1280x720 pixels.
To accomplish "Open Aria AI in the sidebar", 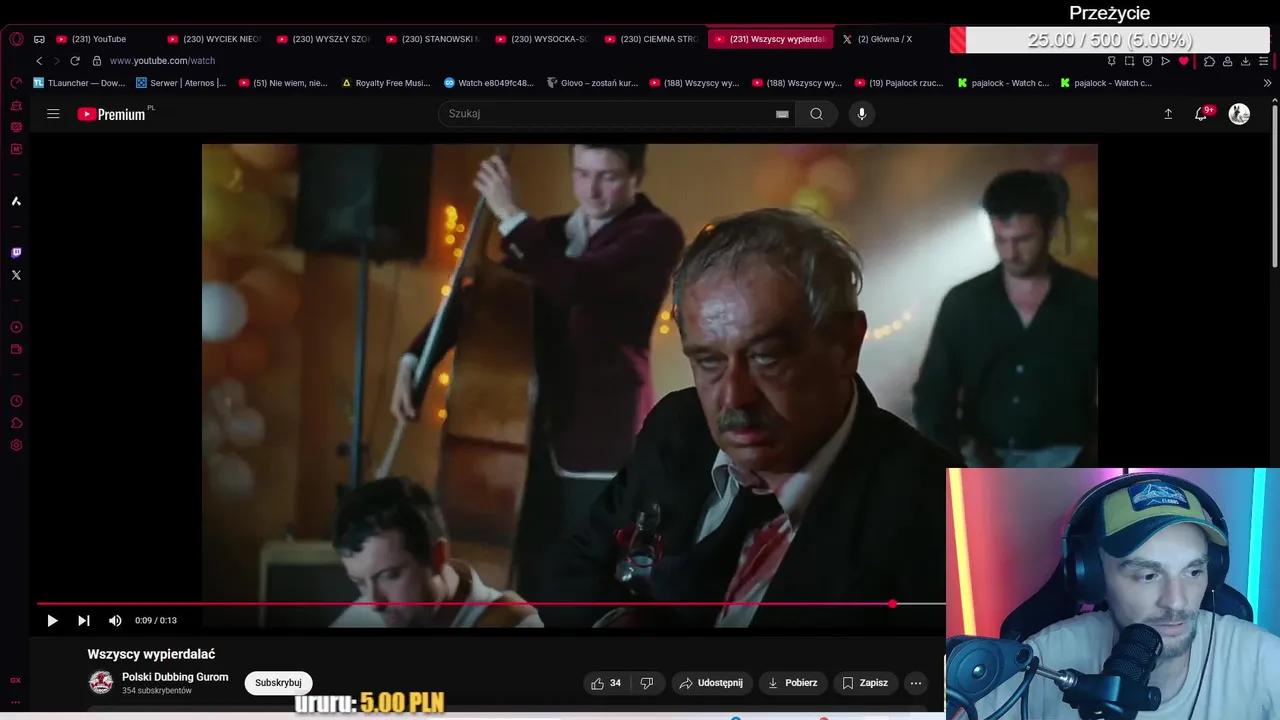I will (16, 201).
